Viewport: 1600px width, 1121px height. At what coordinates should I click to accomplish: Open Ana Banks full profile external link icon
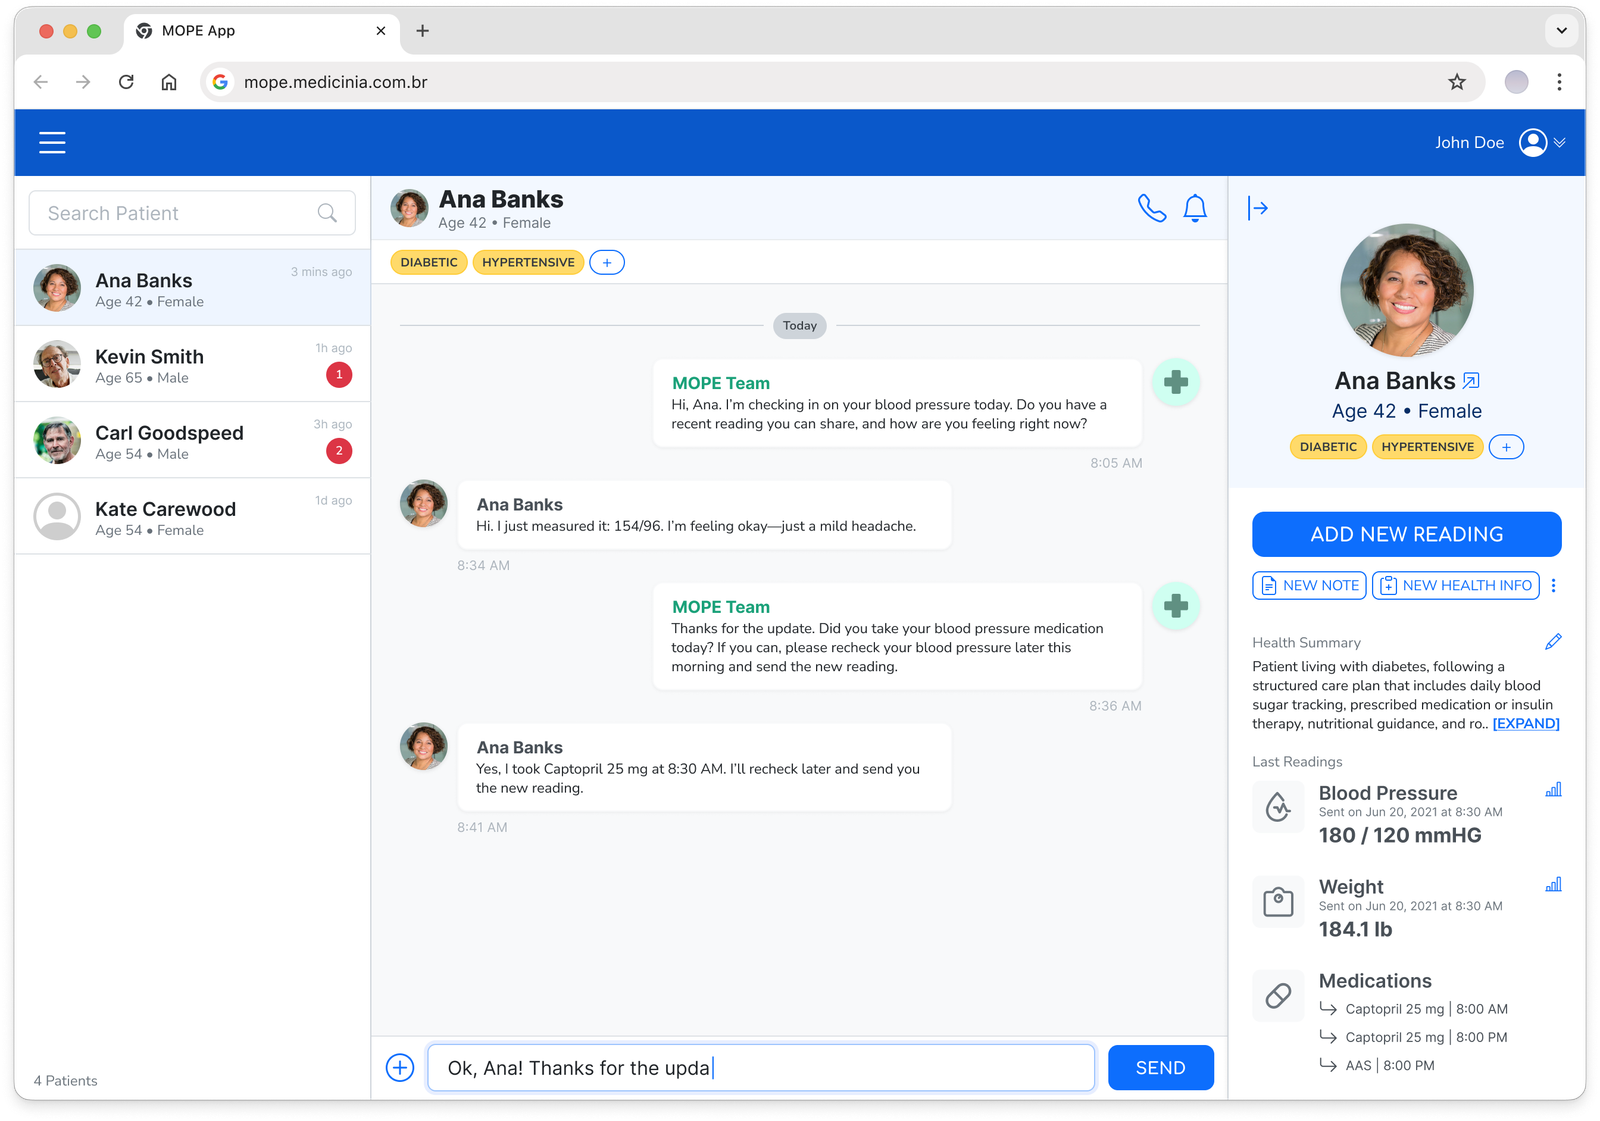(1471, 381)
